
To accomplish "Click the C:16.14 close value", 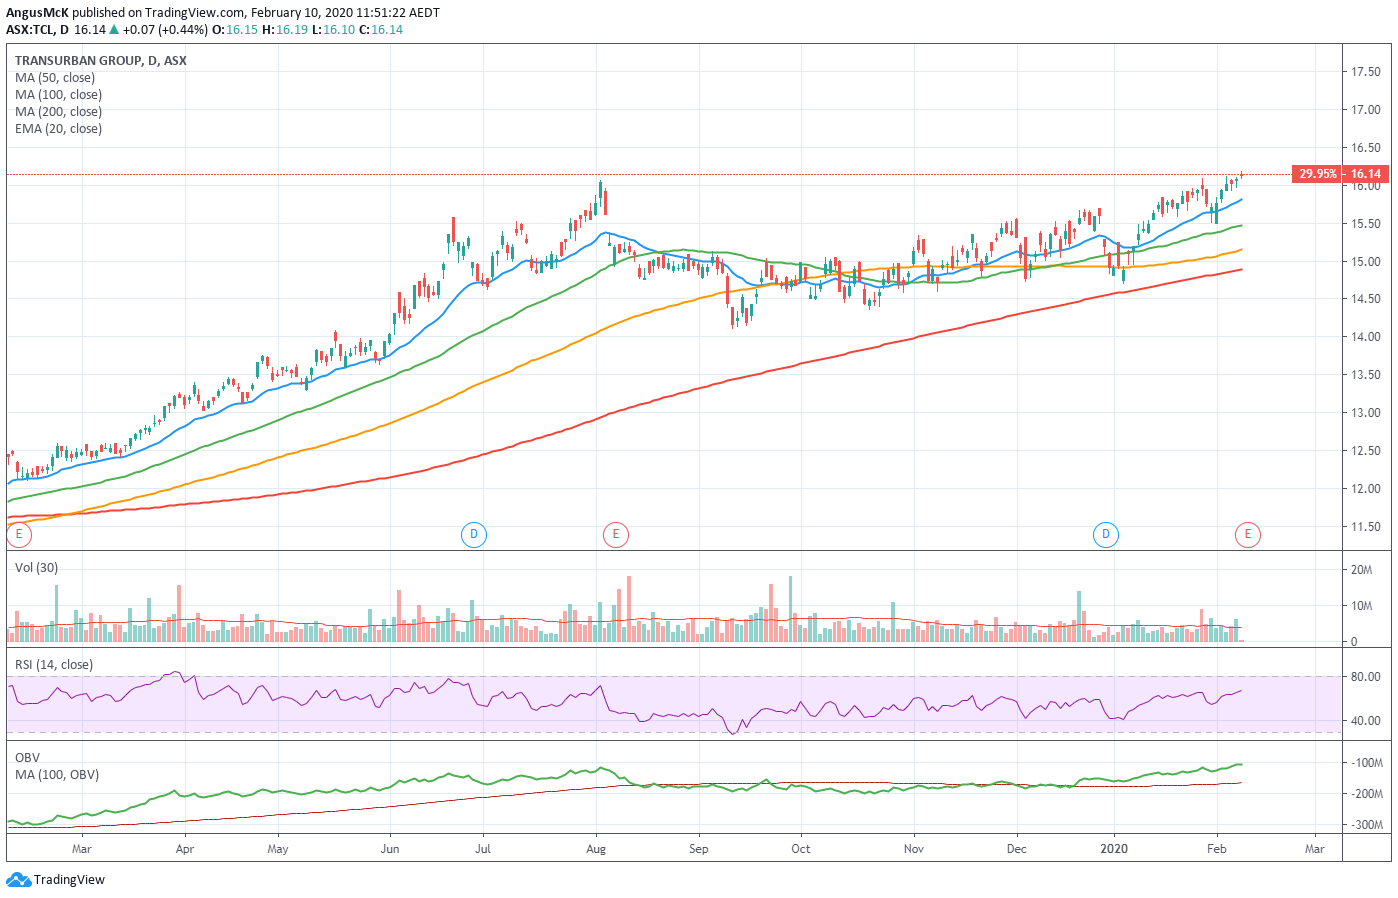I will coord(381,30).
